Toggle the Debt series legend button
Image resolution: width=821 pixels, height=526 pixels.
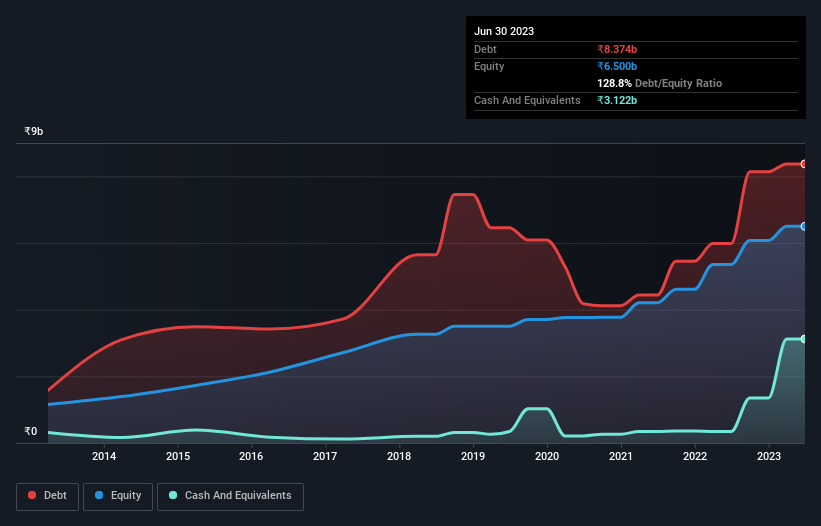click(47, 496)
